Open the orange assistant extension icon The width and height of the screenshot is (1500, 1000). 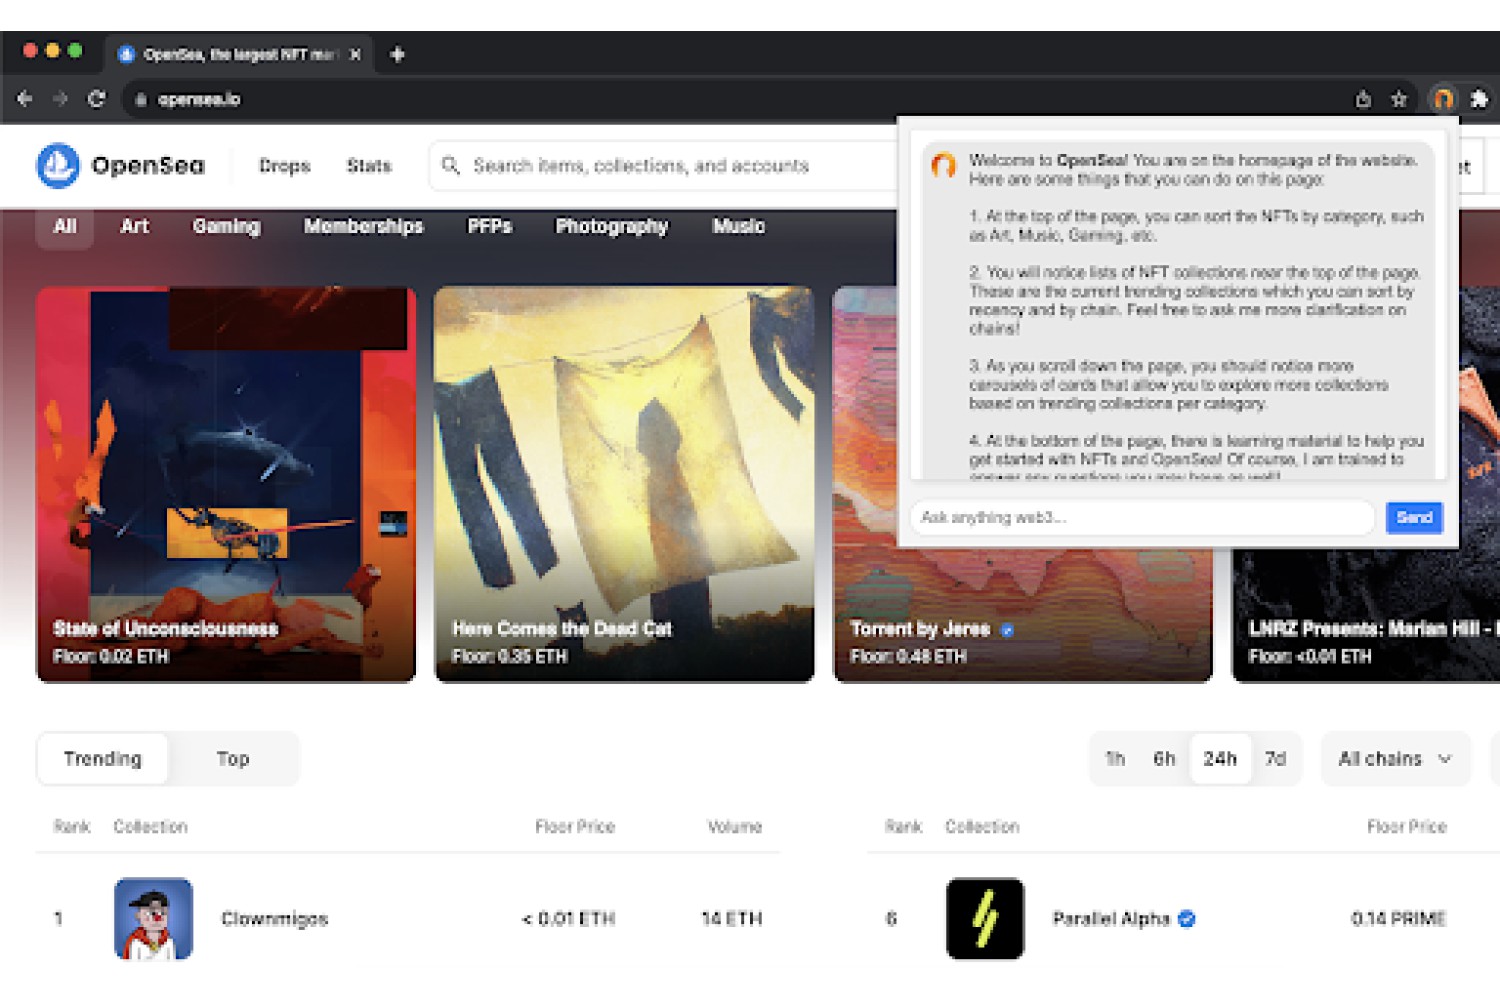click(1443, 99)
